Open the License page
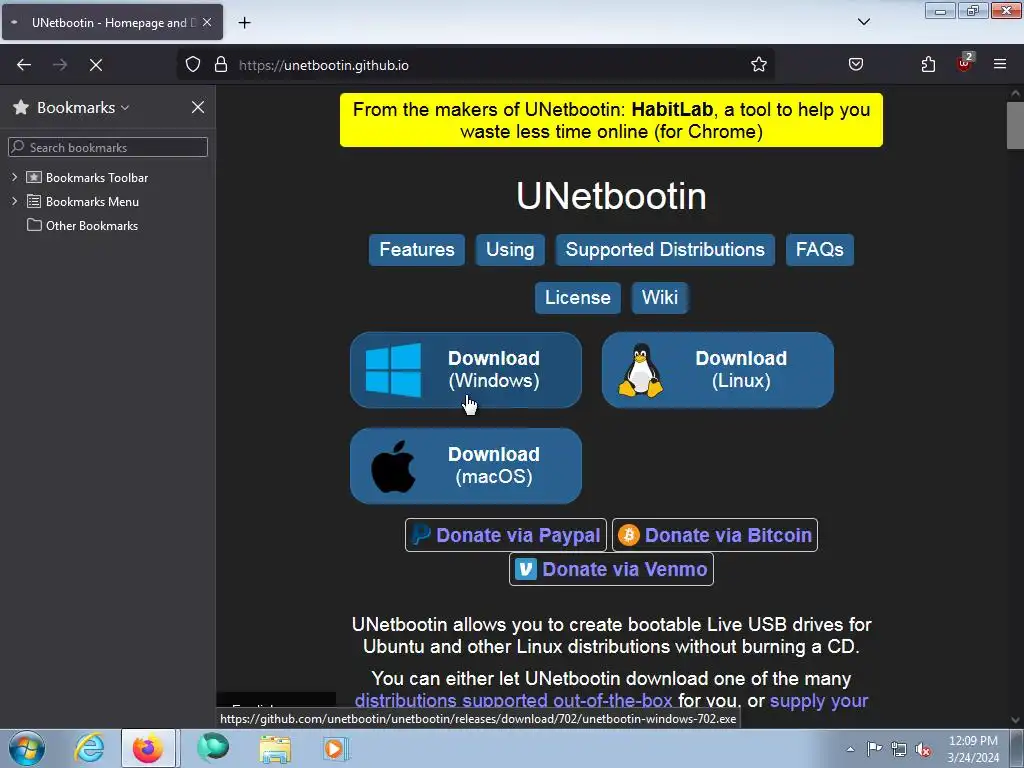Image resolution: width=1024 pixels, height=768 pixels. 578,298
